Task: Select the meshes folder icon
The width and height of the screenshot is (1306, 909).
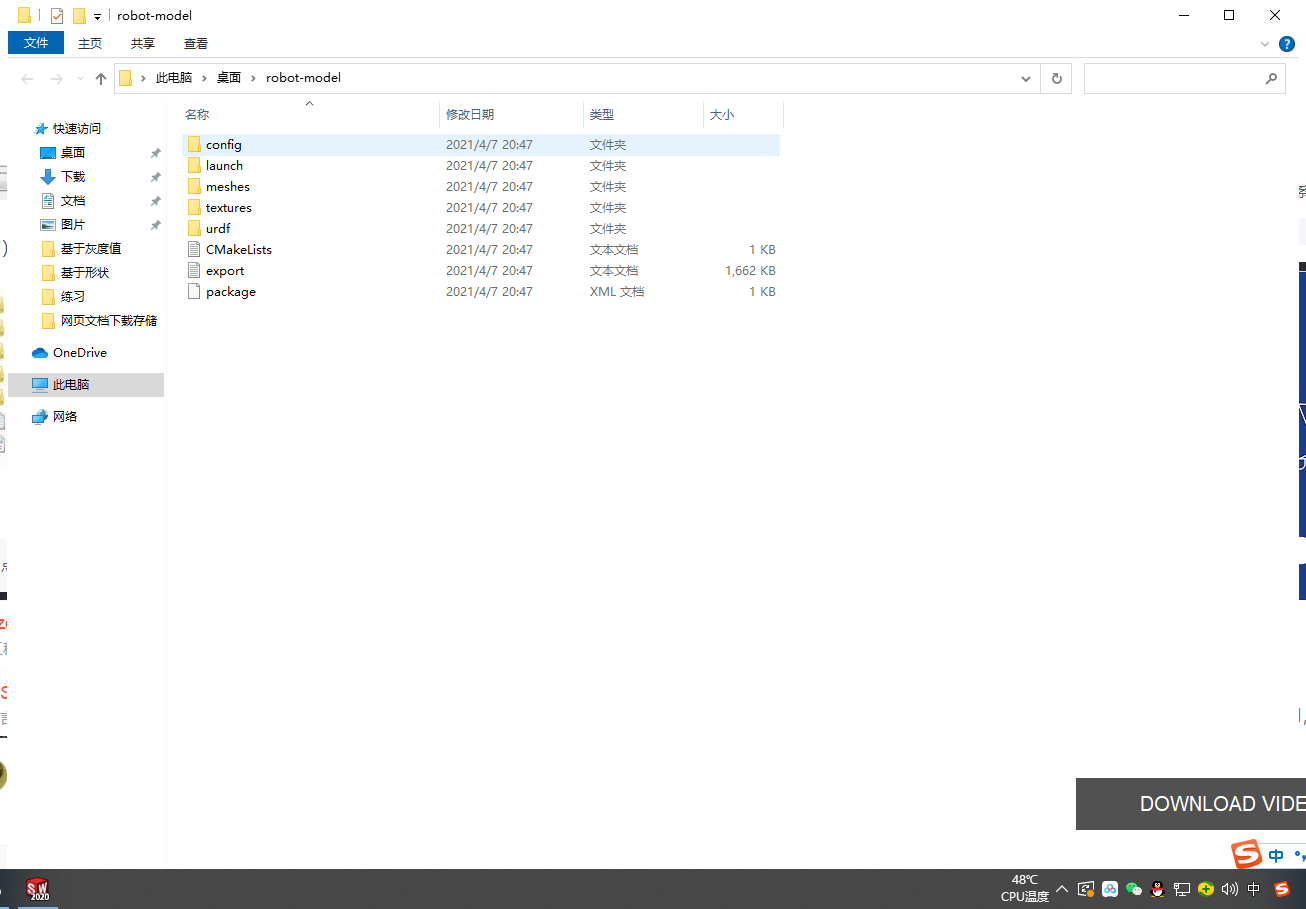Action: [x=194, y=187]
